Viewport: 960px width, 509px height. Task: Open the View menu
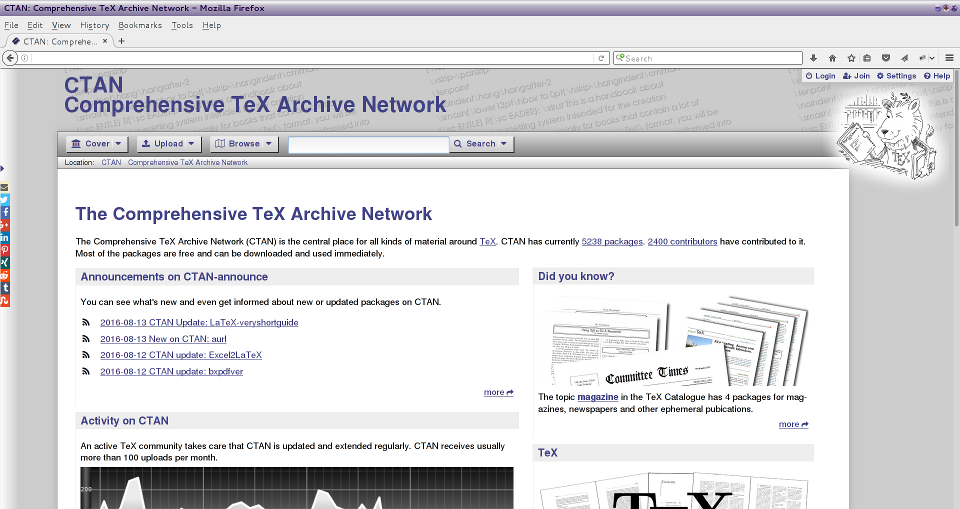[x=61, y=25]
